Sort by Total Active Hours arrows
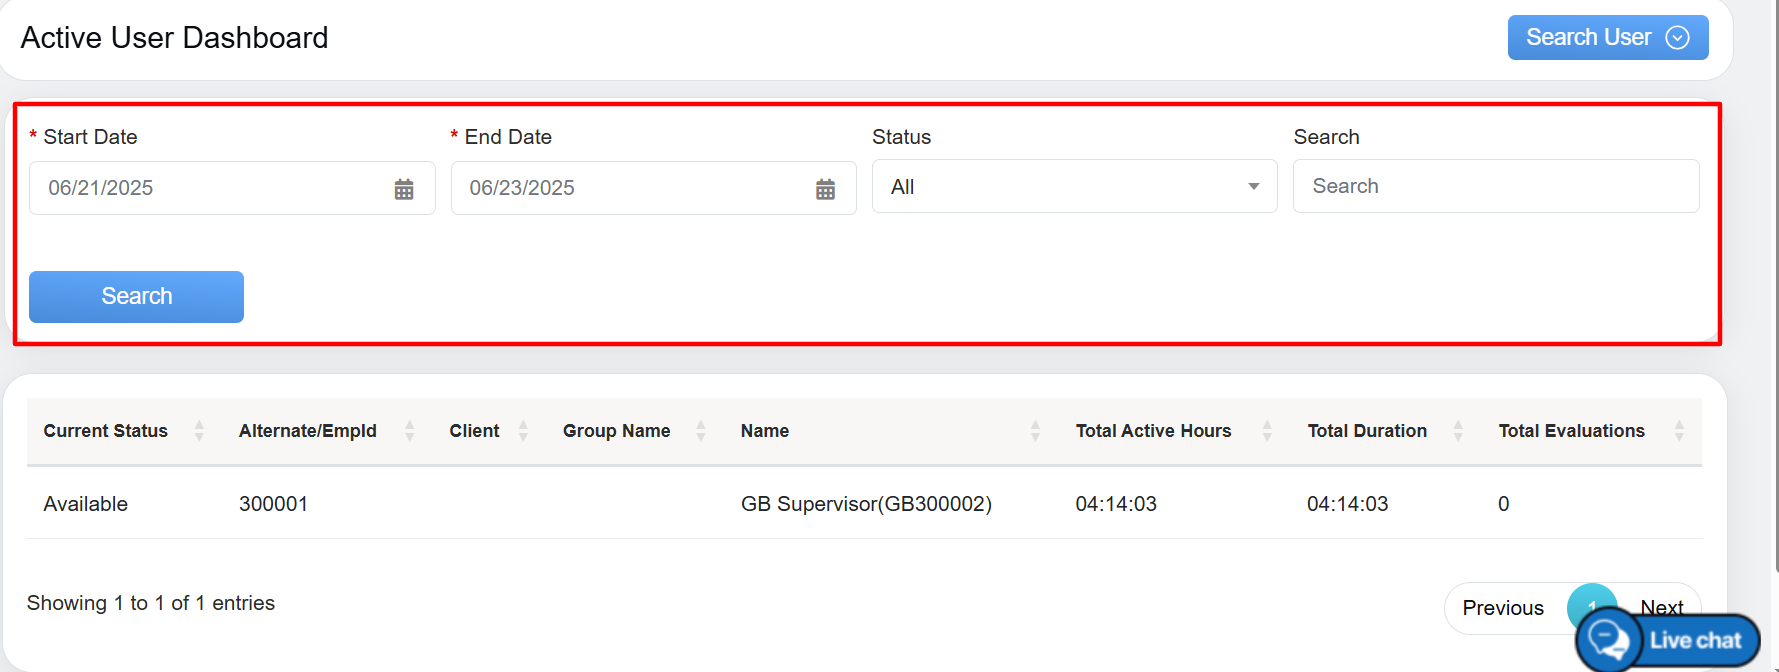 coord(1267,431)
